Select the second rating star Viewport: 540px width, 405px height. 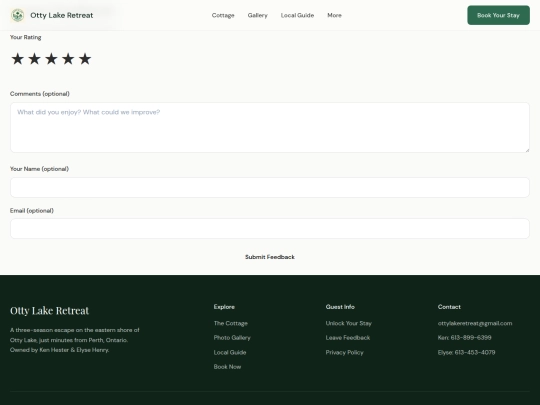[x=34, y=59]
